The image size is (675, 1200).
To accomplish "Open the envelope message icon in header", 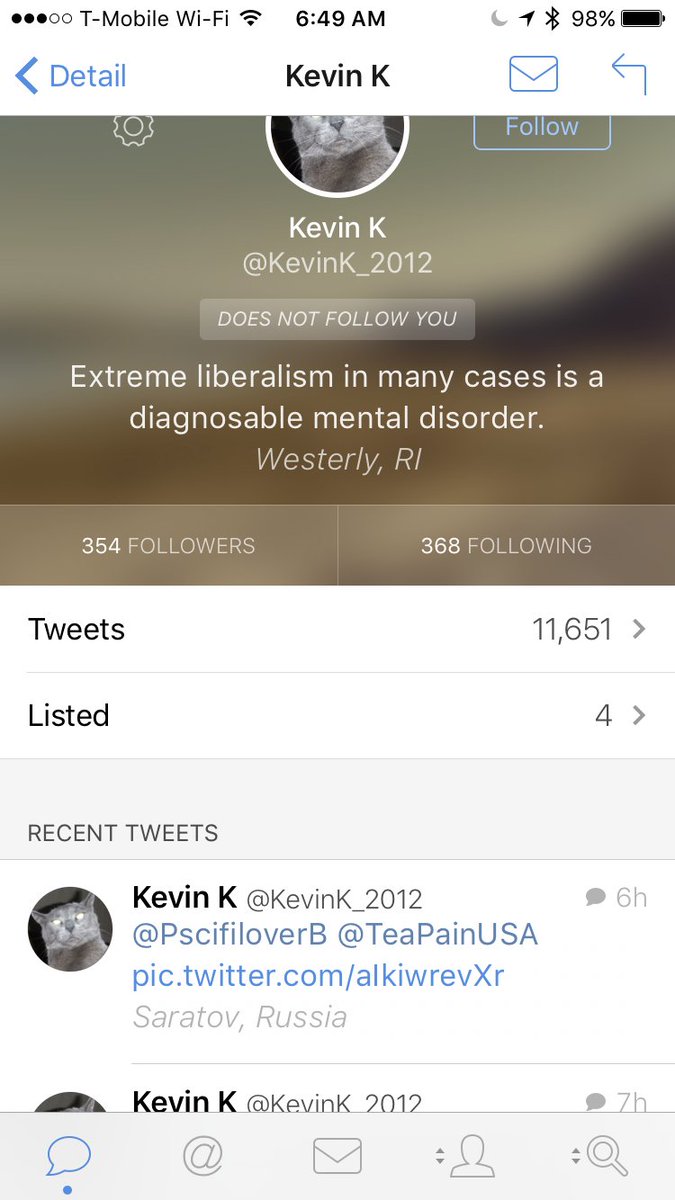I will point(533,75).
